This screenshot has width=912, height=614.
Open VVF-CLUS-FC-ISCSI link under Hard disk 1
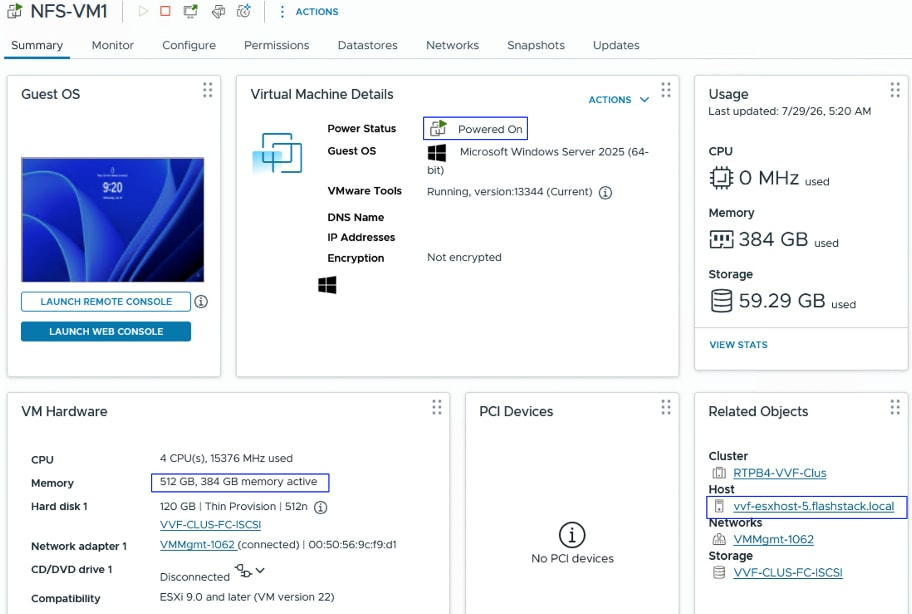[x=211, y=525]
